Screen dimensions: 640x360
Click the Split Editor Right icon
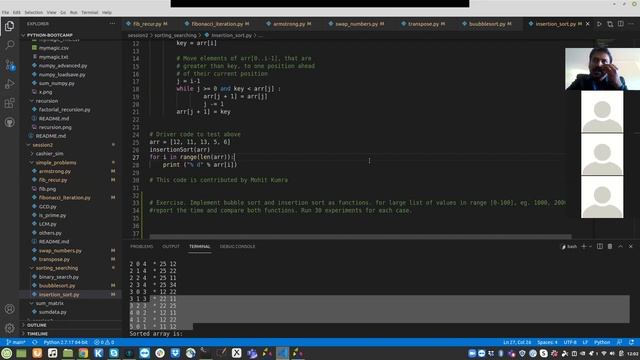click(620, 24)
